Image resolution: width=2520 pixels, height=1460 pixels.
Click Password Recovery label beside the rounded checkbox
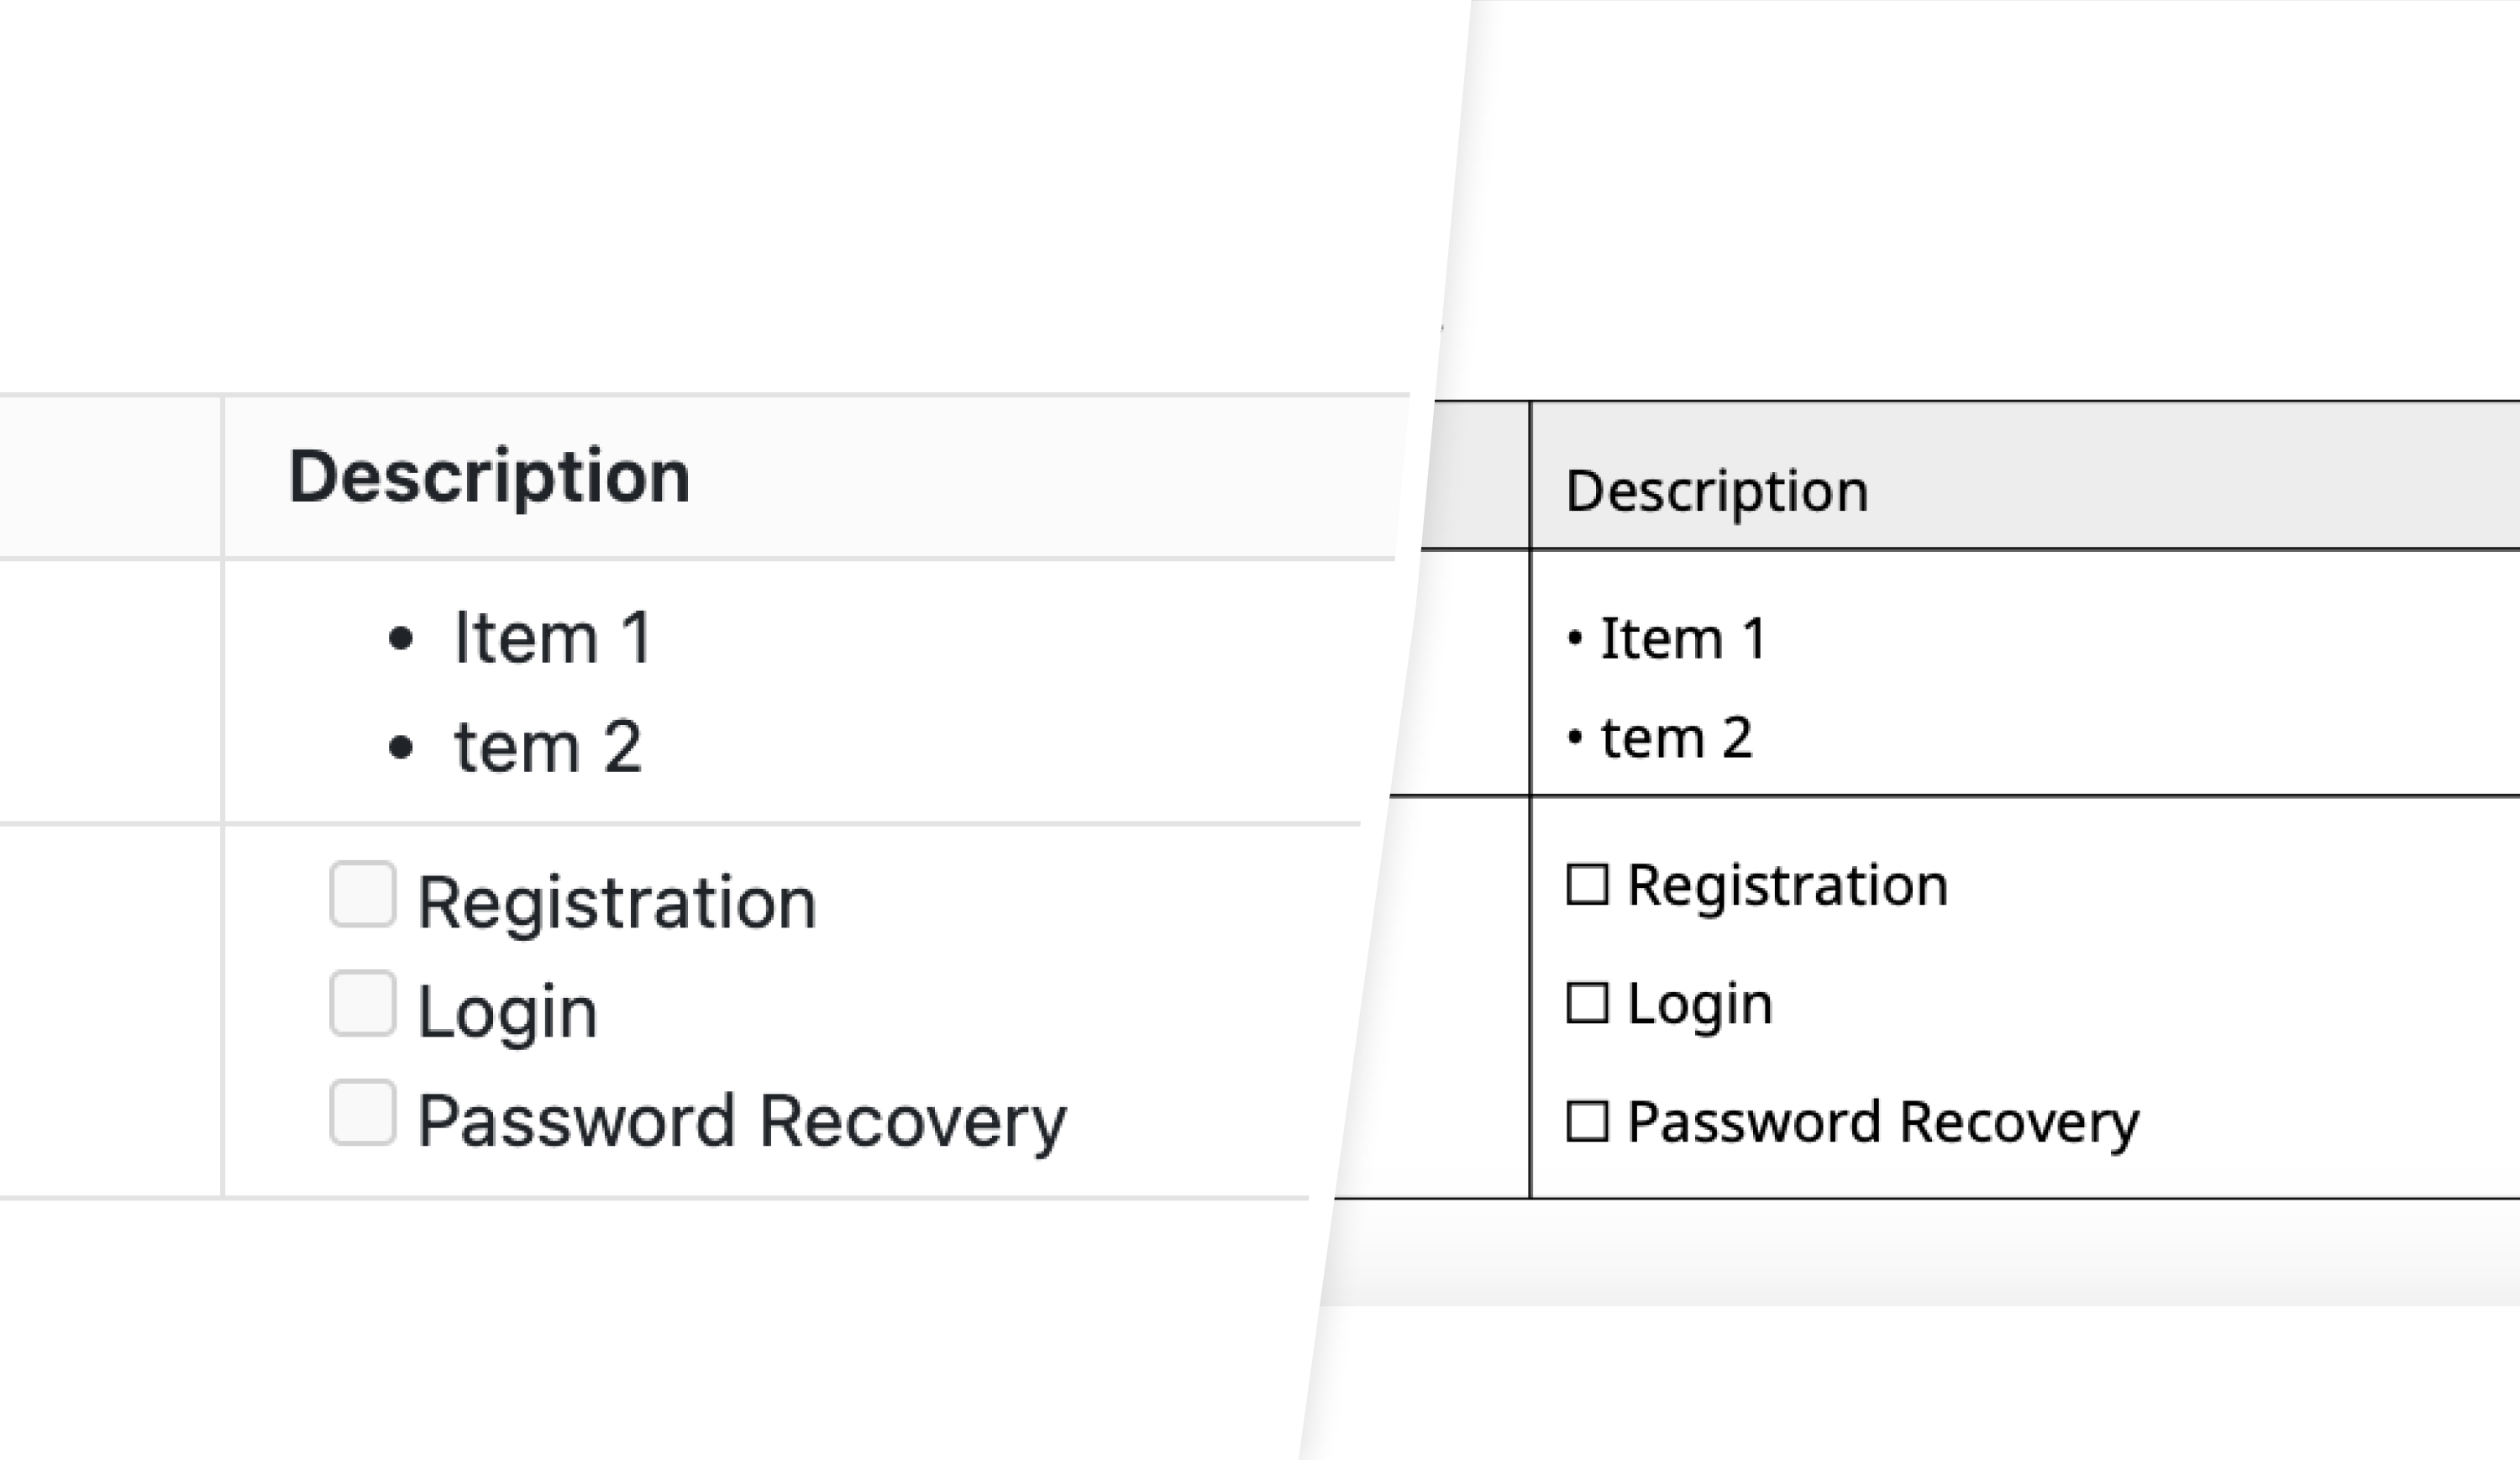pyautogui.click(x=742, y=1121)
